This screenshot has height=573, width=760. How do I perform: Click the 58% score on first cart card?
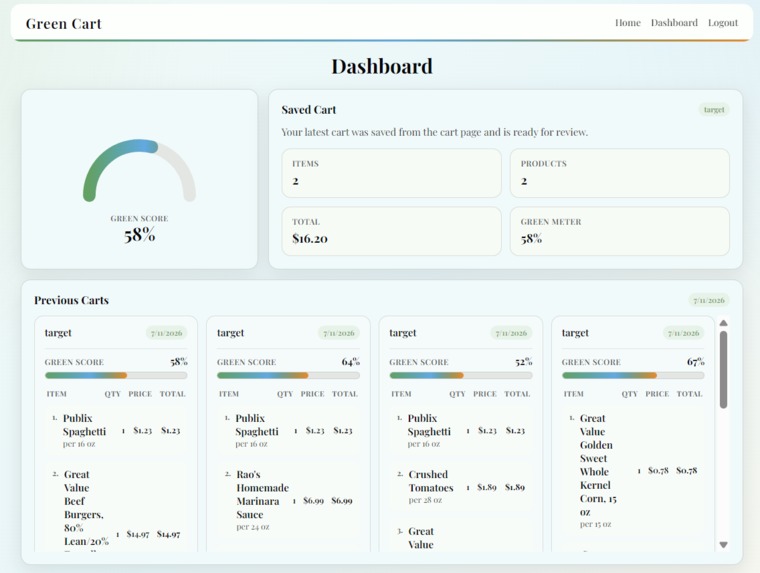(x=179, y=362)
